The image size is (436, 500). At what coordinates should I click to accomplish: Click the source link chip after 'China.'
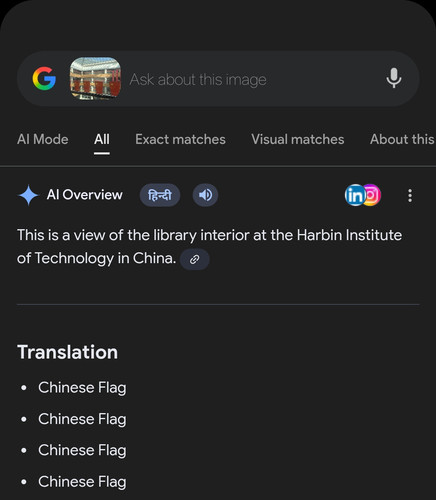[x=195, y=259]
